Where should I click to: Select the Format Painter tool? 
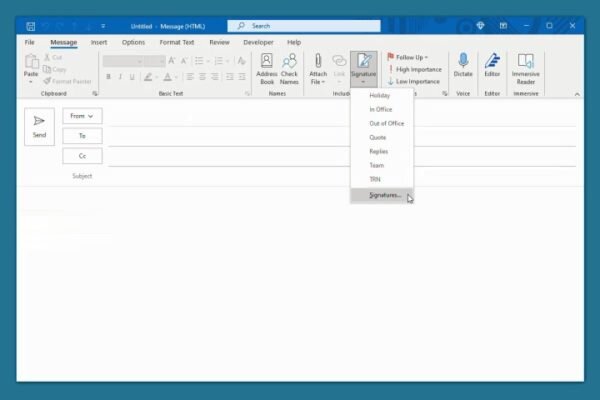[x=67, y=81]
